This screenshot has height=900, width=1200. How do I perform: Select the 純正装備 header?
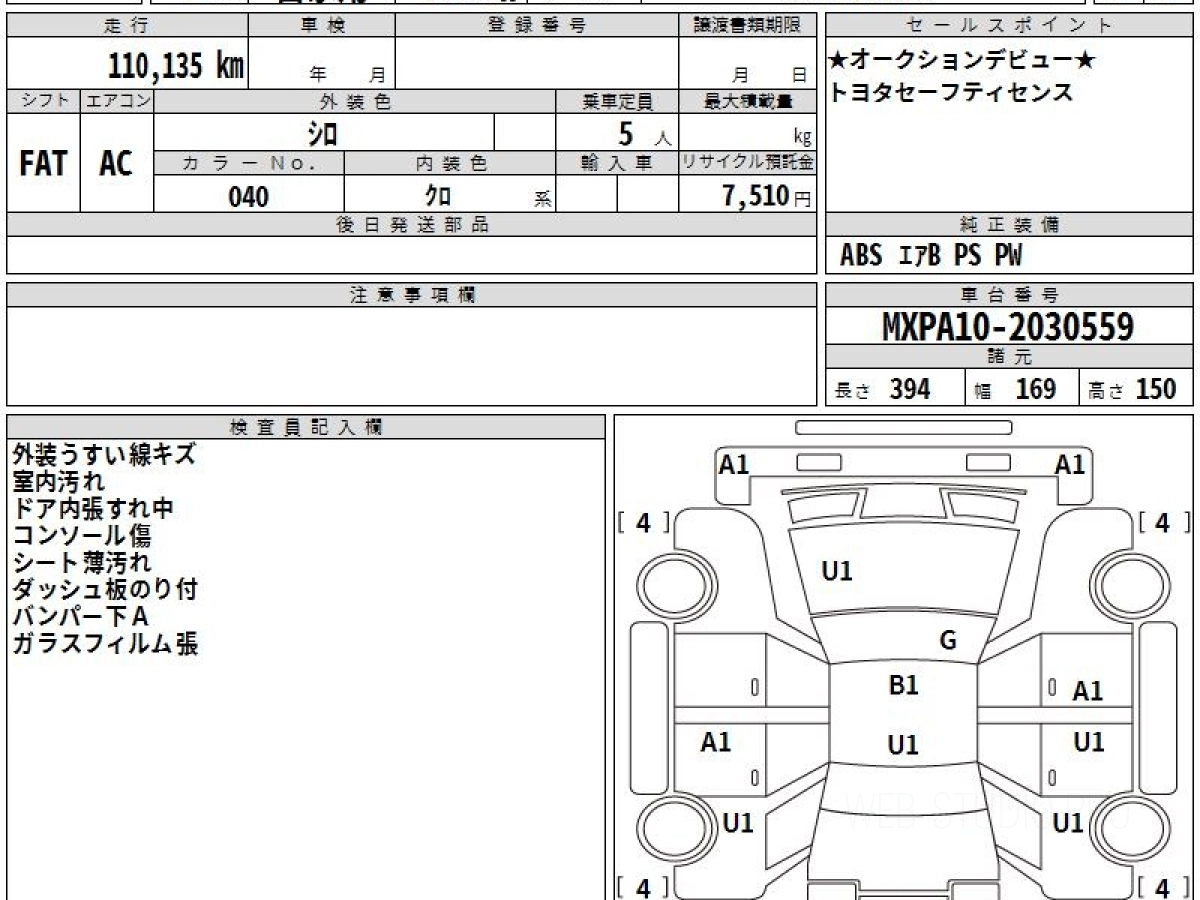(1010, 226)
